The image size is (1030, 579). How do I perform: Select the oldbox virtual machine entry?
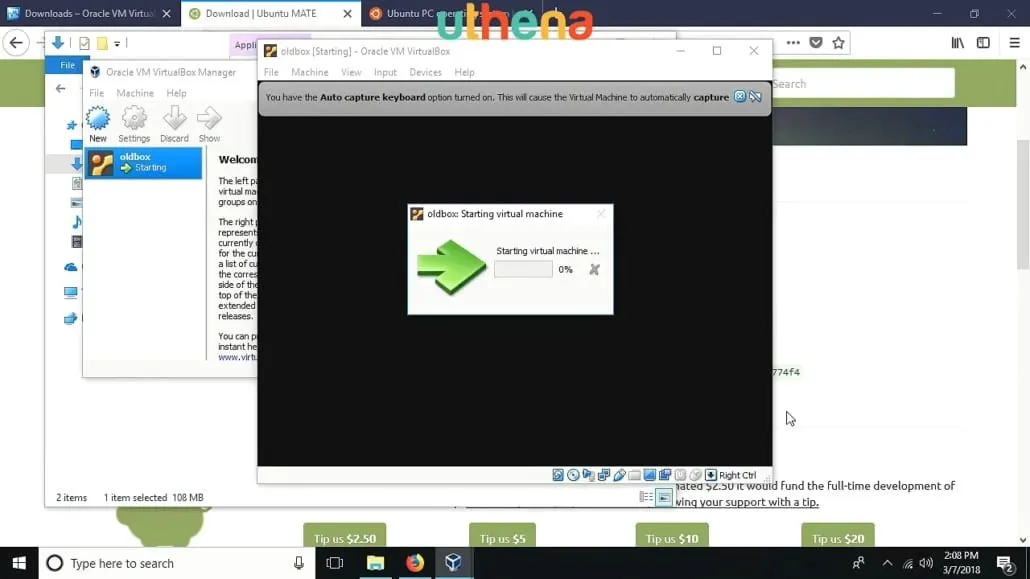tap(144, 162)
